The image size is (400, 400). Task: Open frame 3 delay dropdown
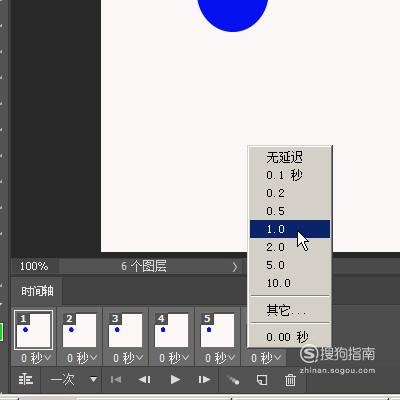128,358
